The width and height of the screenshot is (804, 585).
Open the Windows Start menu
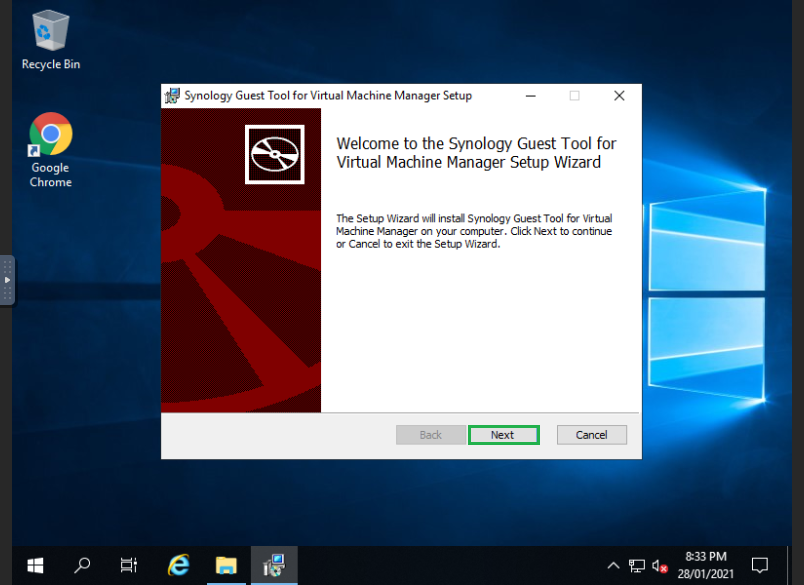pos(36,565)
